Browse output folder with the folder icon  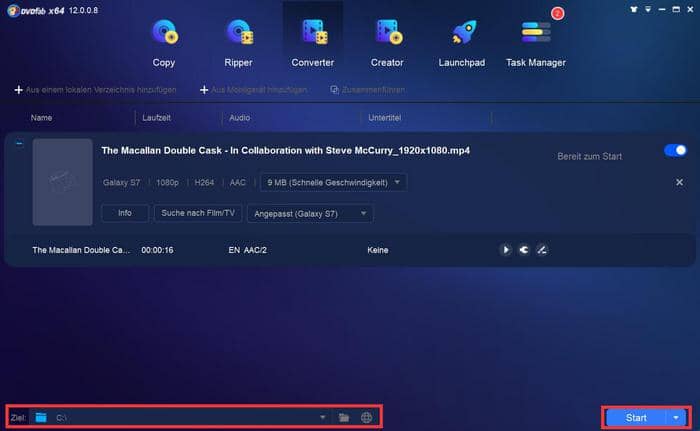click(x=344, y=417)
